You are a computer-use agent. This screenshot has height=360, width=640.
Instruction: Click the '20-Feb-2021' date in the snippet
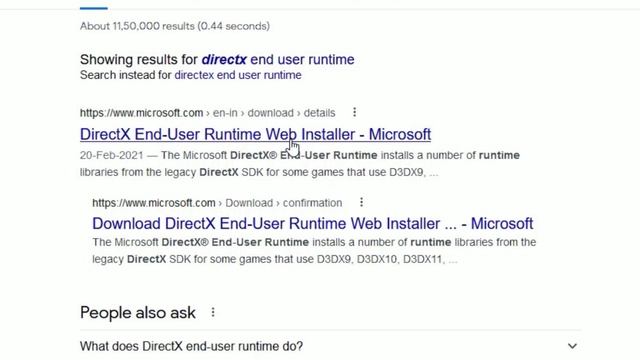111,156
